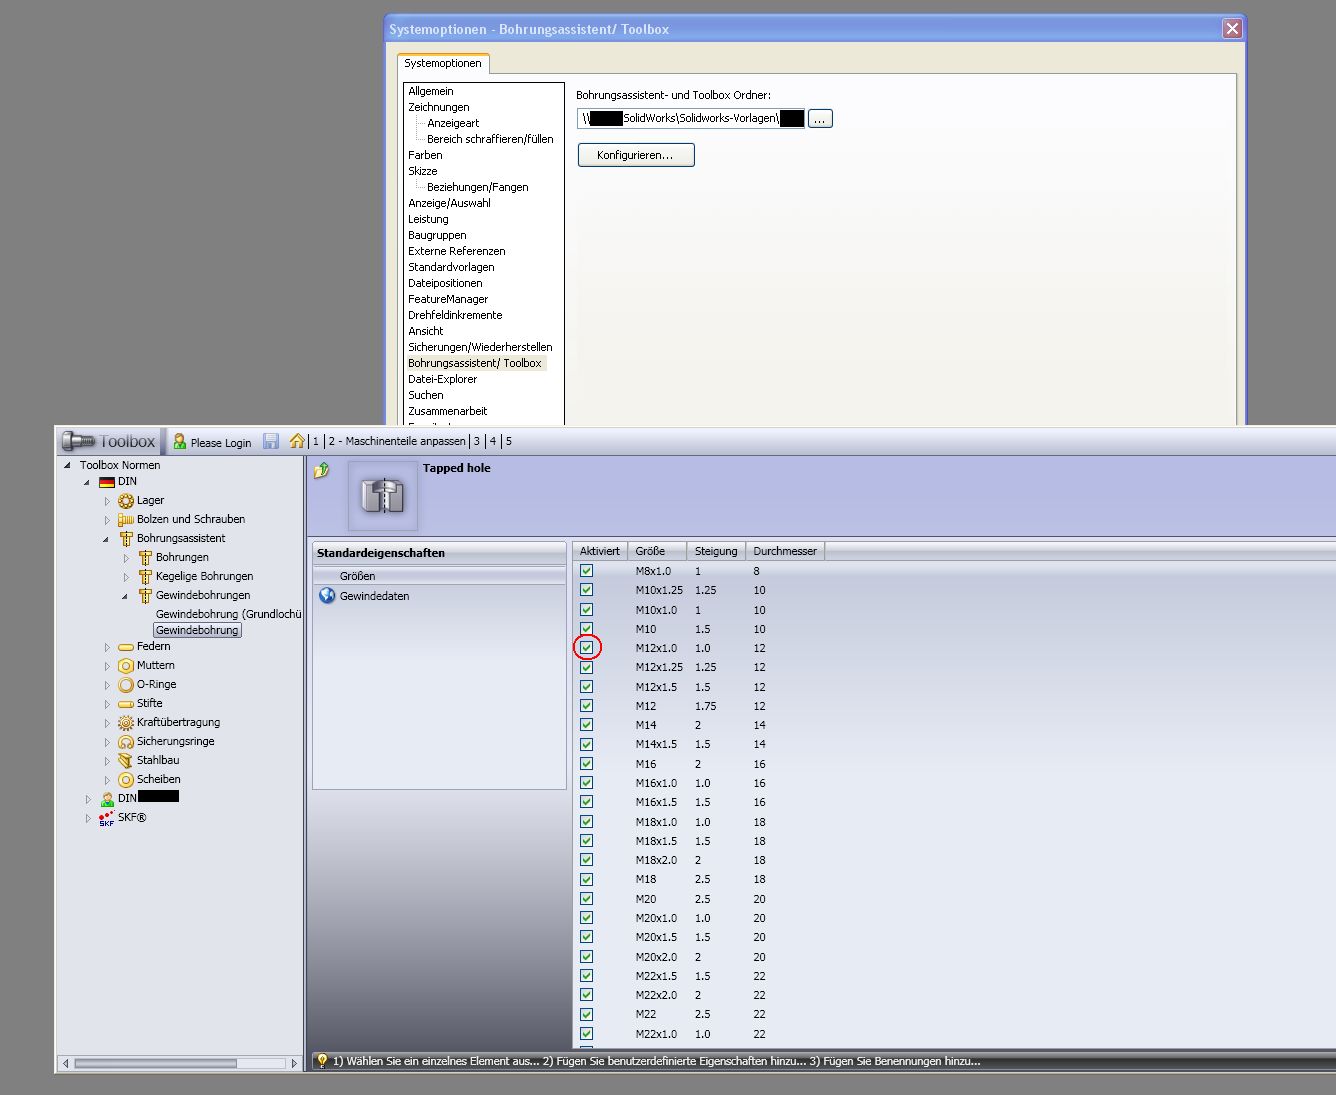Click the Kraftübertragung gear icon
Viewport: 1336px width, 1095px height.
126,723
